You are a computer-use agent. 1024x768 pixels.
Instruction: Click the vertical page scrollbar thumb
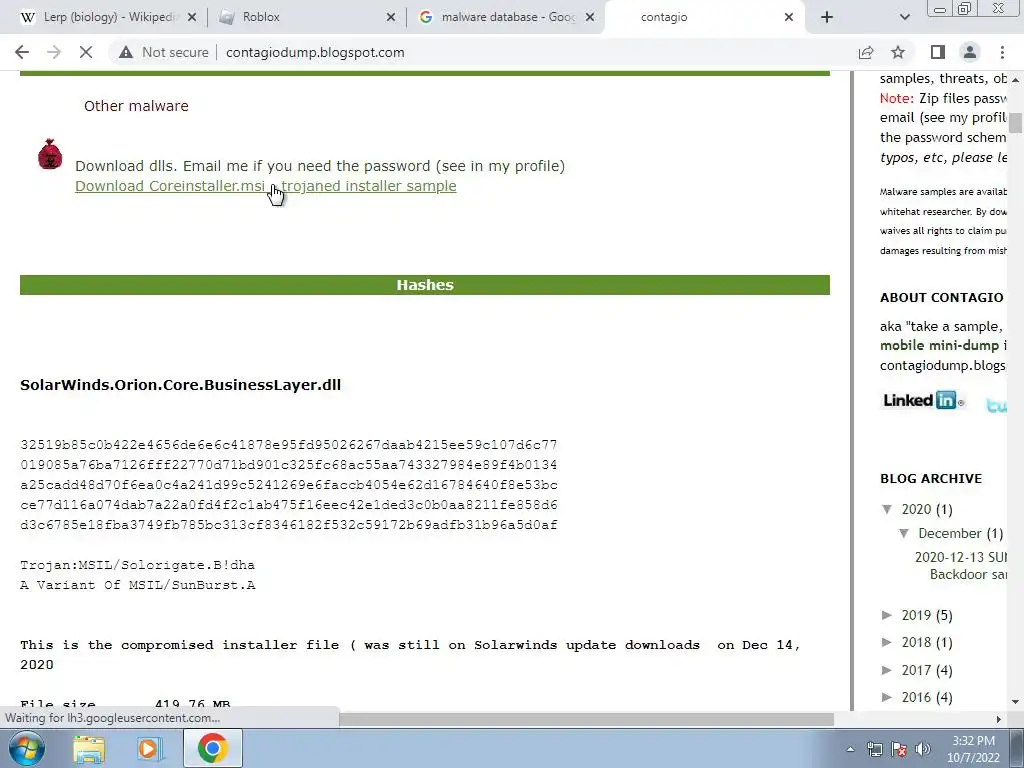tap(1016, 123)
